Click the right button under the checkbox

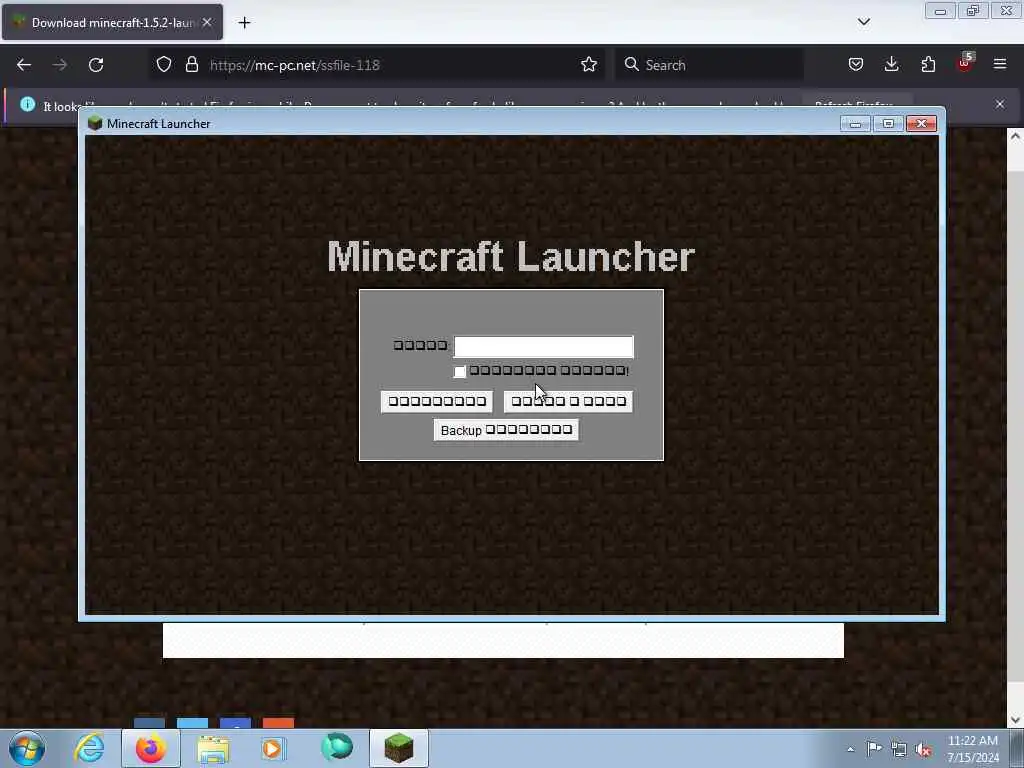pos(568,401)
